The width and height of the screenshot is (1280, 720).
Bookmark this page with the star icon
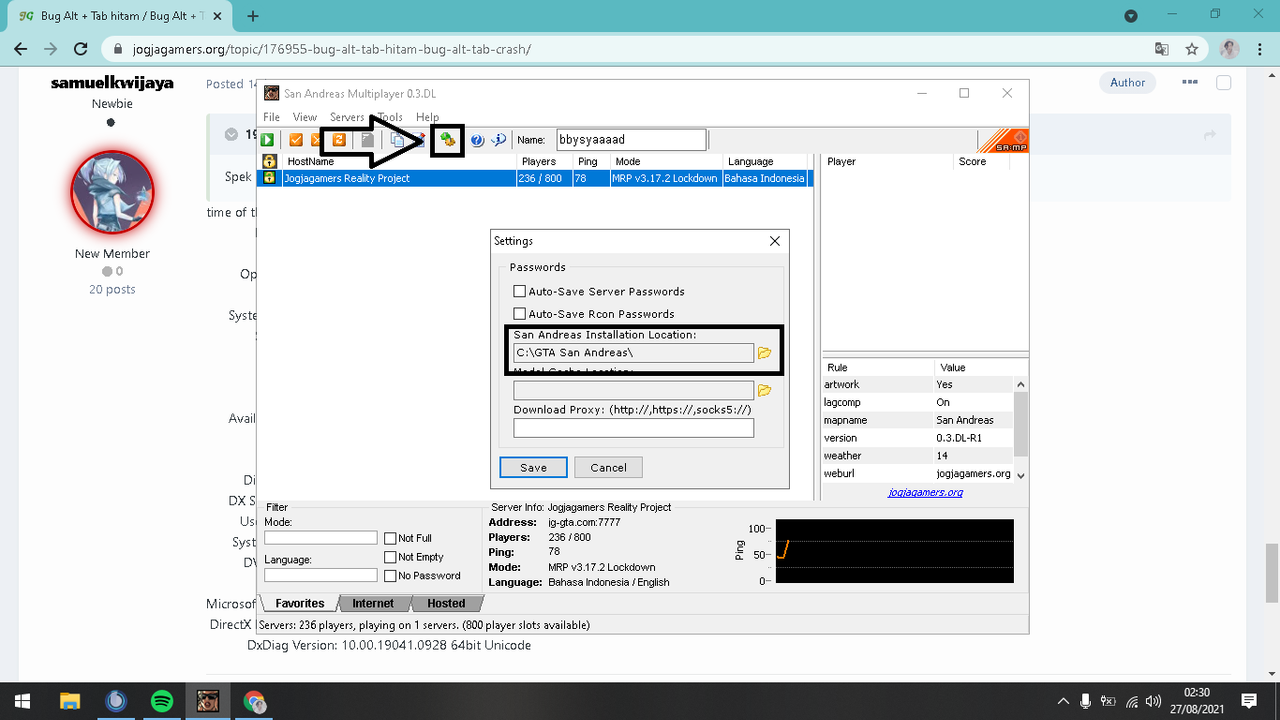1191,49
